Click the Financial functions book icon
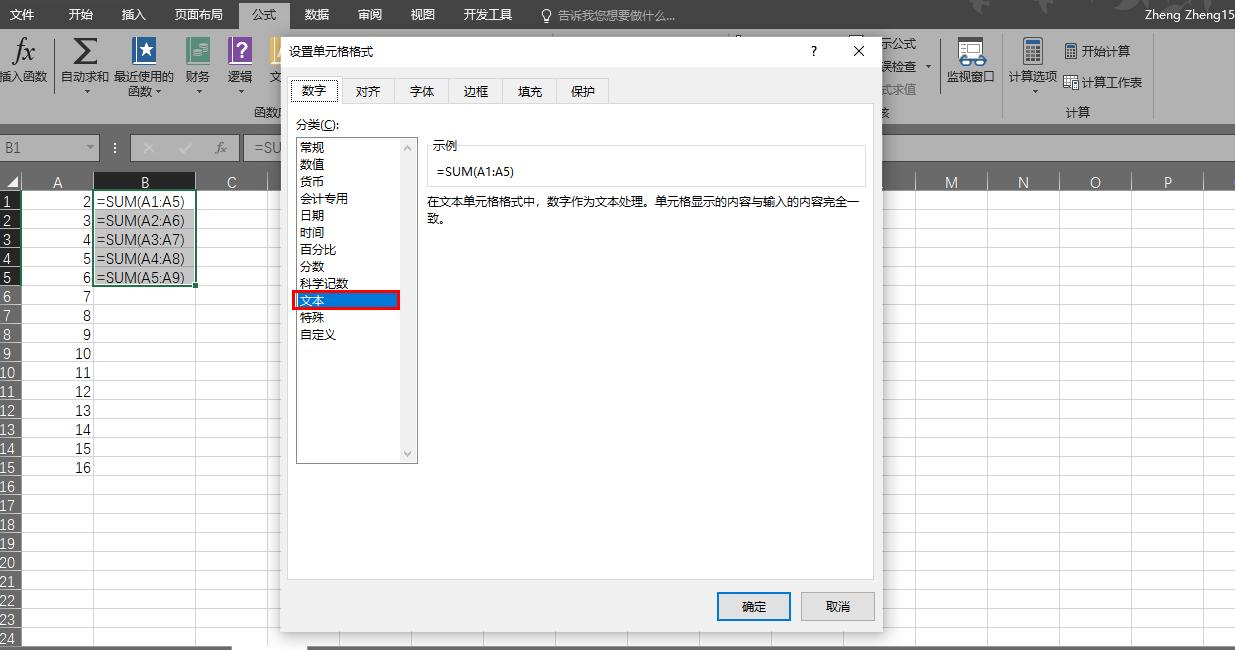Screen dimensions: 1235x650 (196, 50)
